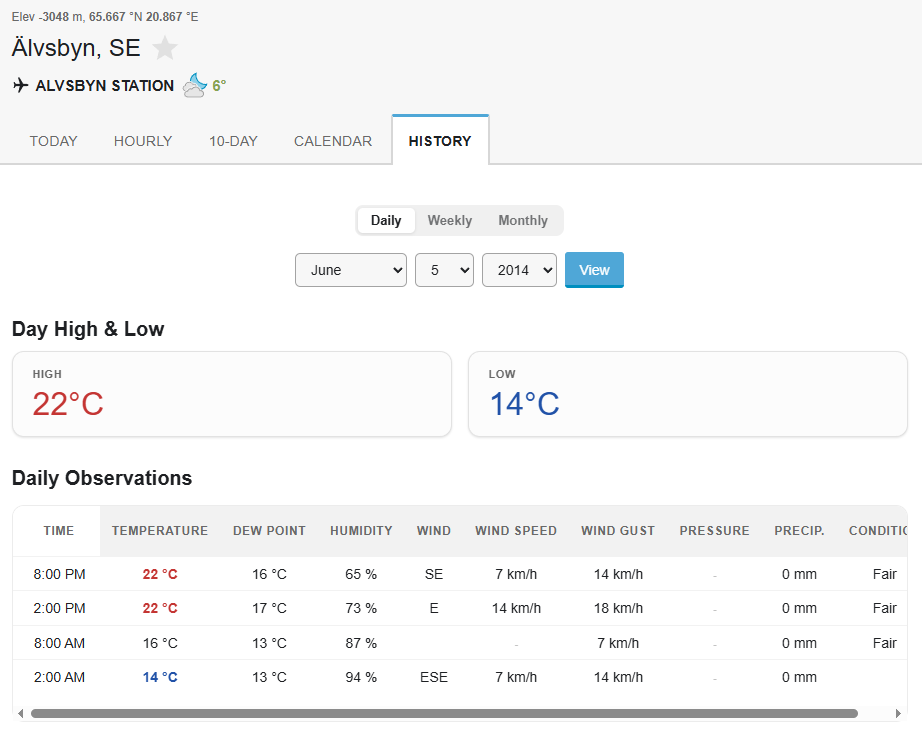
Task: Click the ESE wind direction cell
Action: tap(434, 677)
